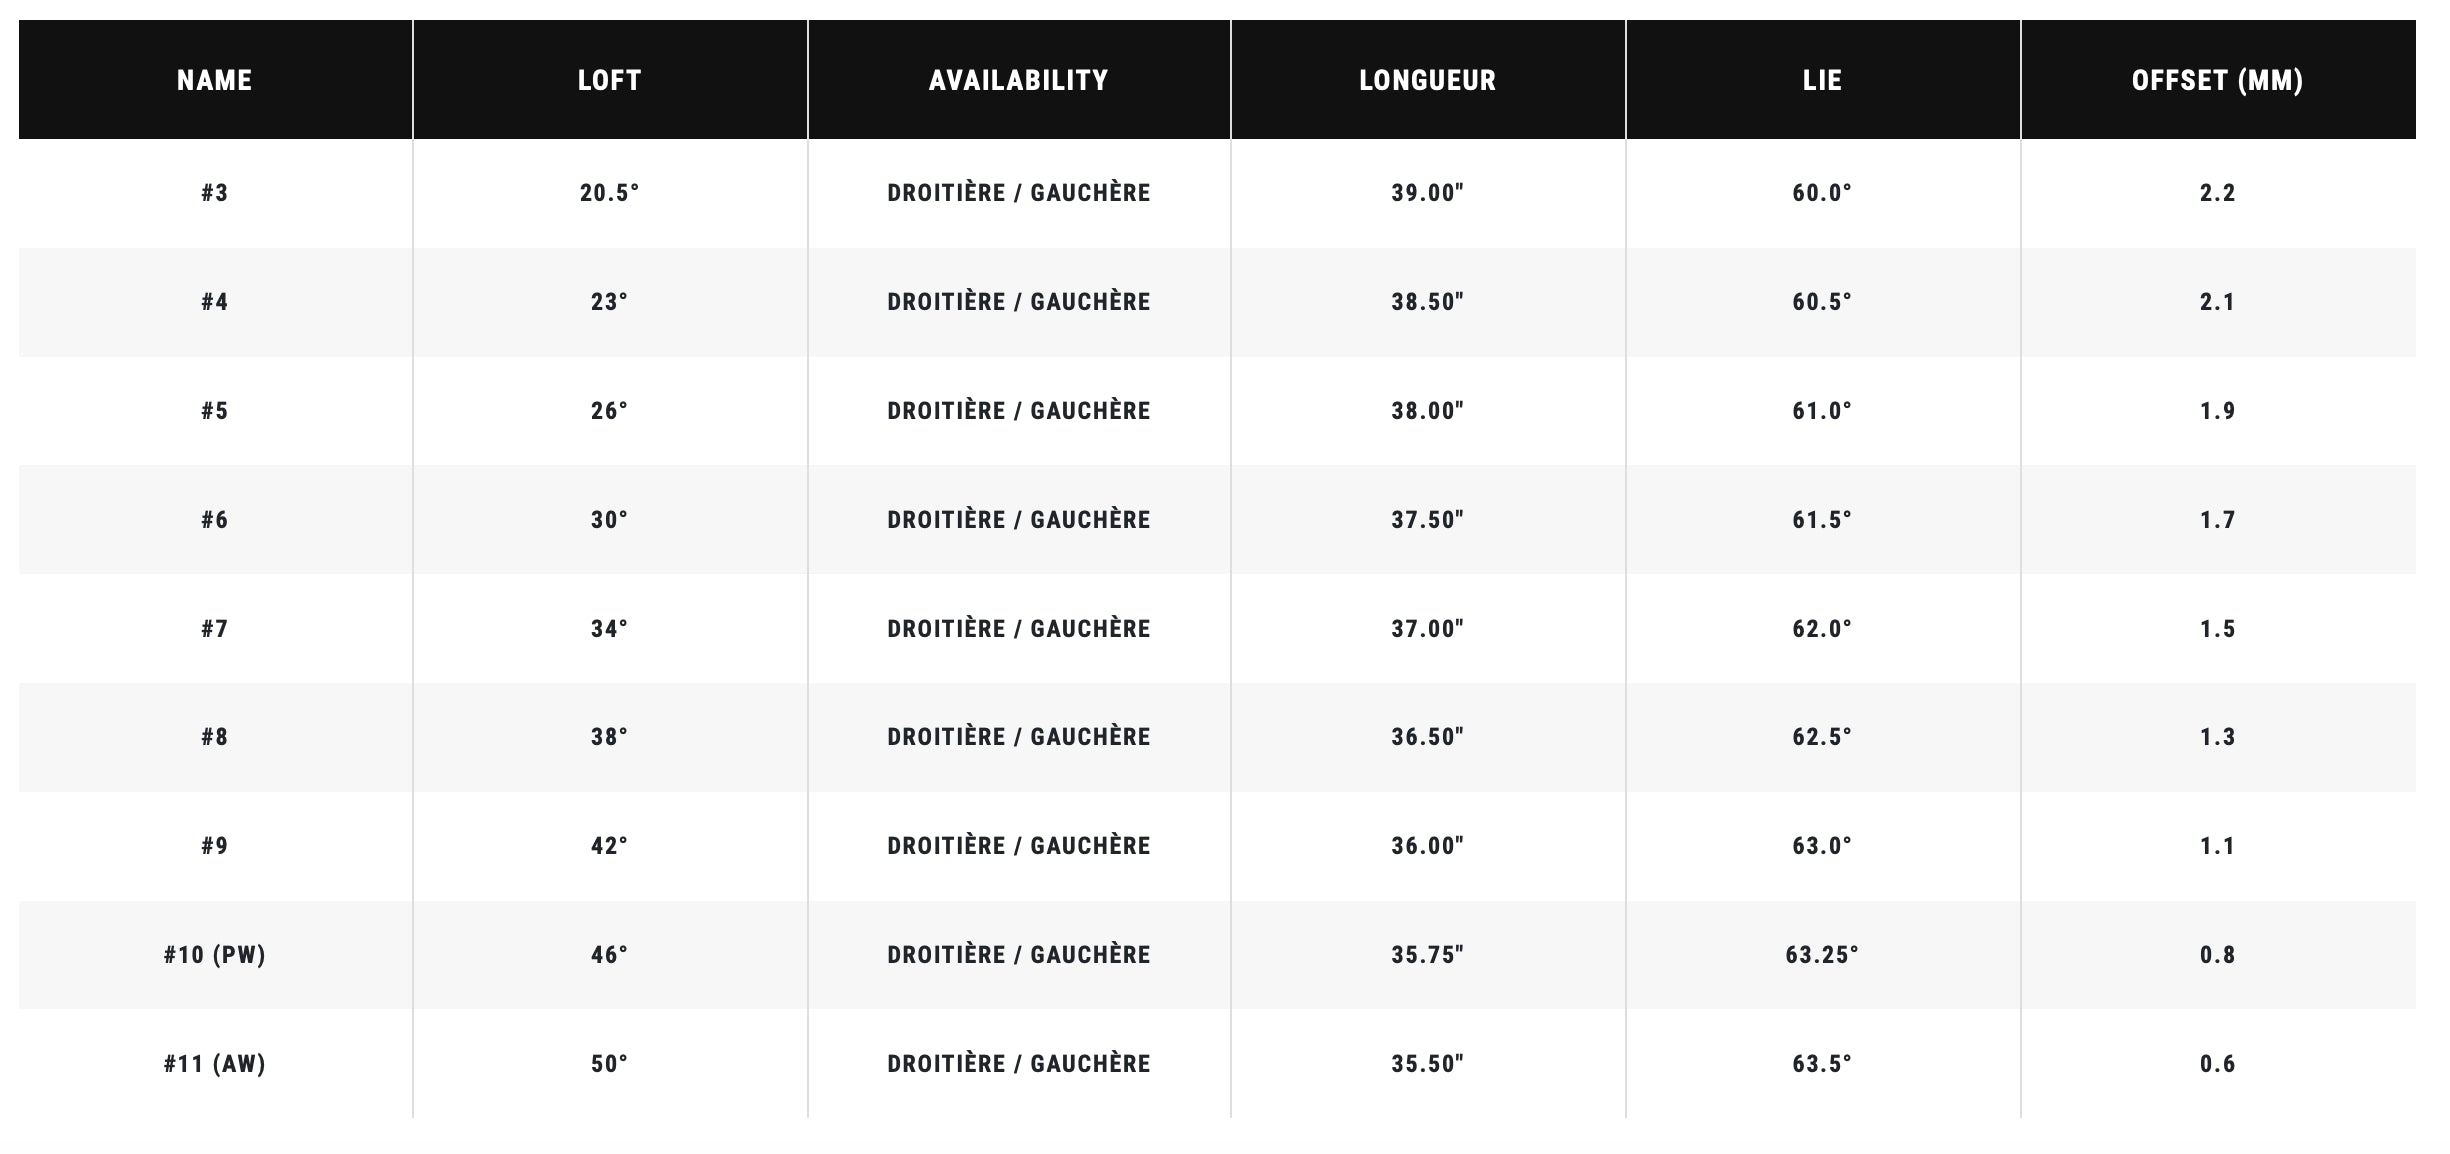2450x1154 pixels.
Task: Select the #7 iron name cell
Action: (x=215, y=629)
